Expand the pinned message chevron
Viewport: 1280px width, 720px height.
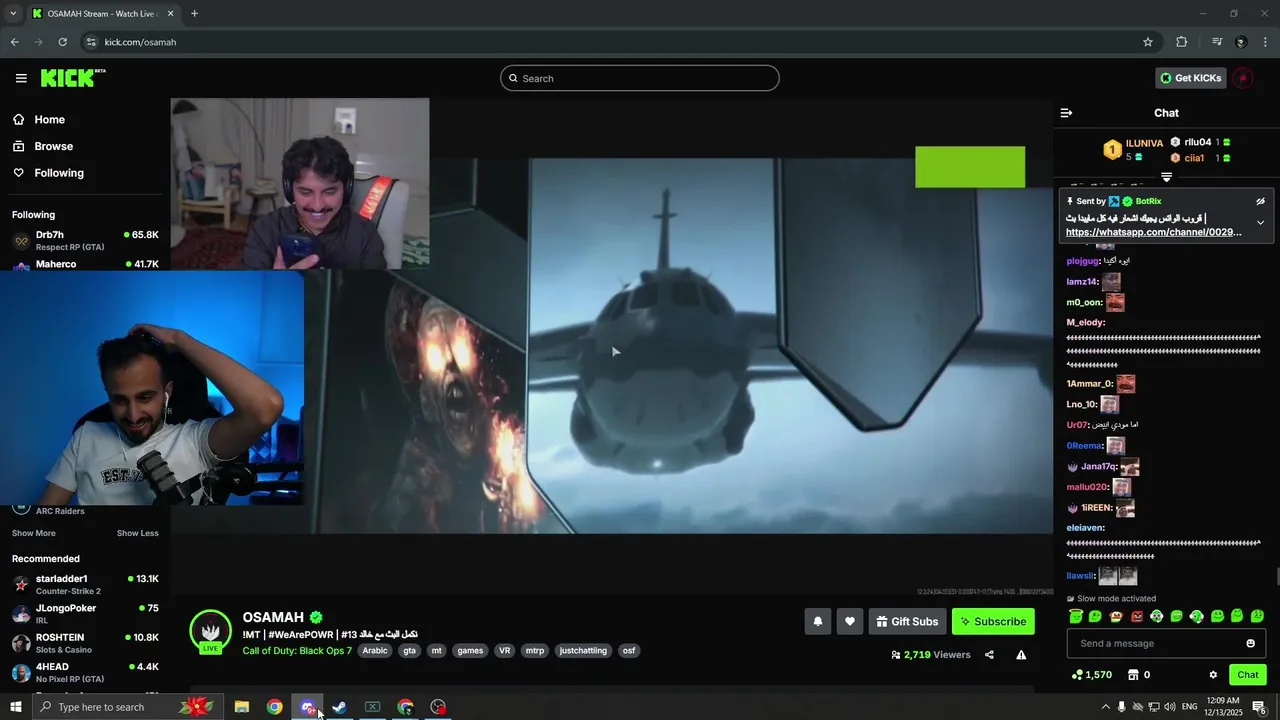(1260, 223)
